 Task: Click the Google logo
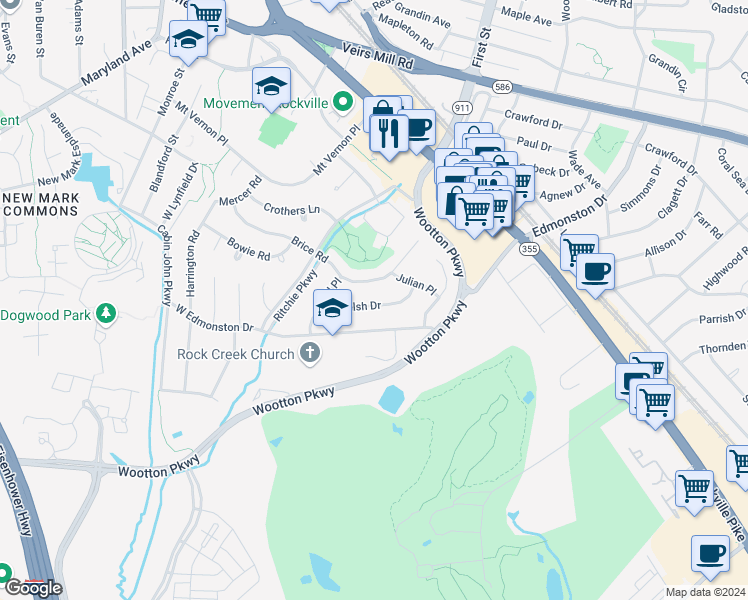pyautogui.click(x=34, y=588)
